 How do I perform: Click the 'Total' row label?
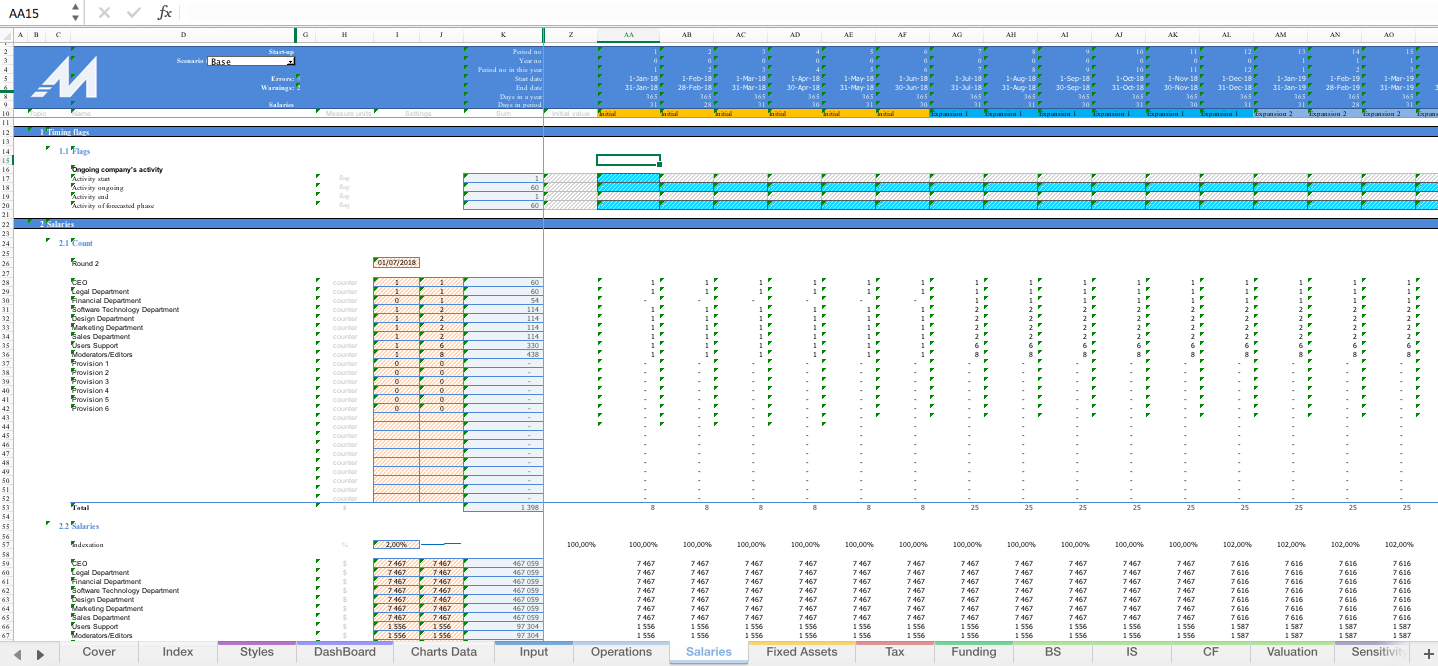(80, 508)
